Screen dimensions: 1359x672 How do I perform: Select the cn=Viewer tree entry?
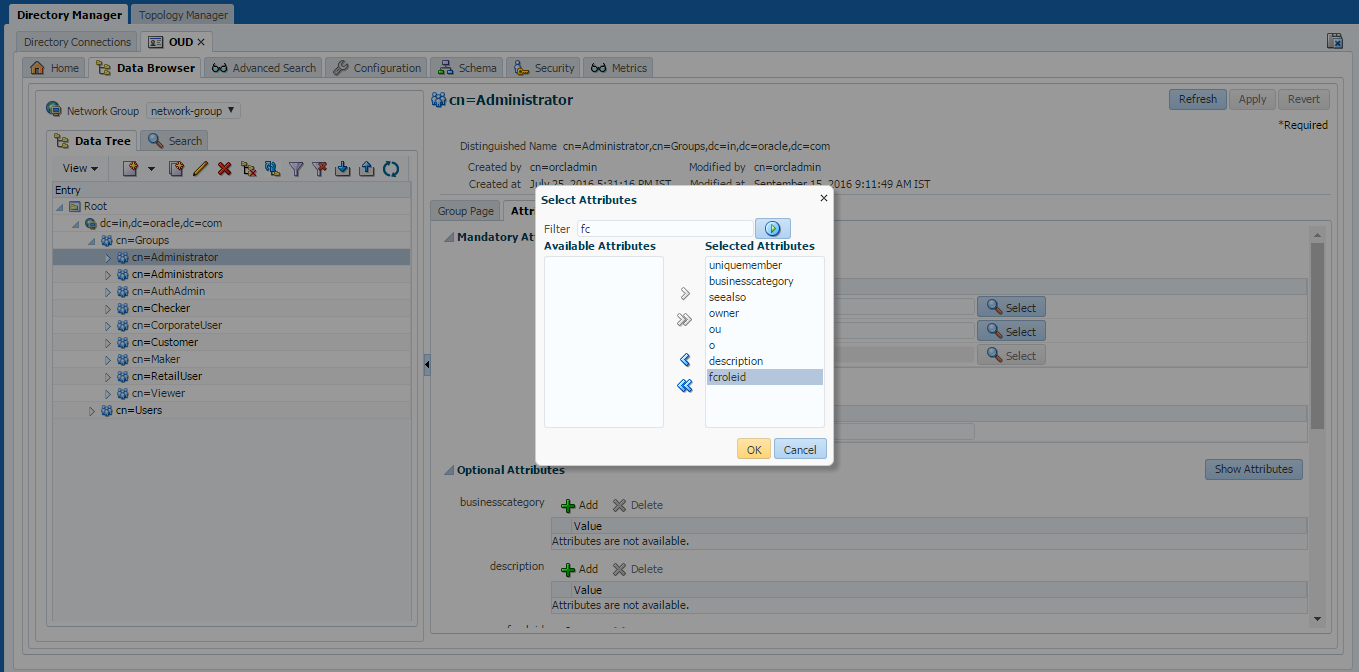[158, 393]
